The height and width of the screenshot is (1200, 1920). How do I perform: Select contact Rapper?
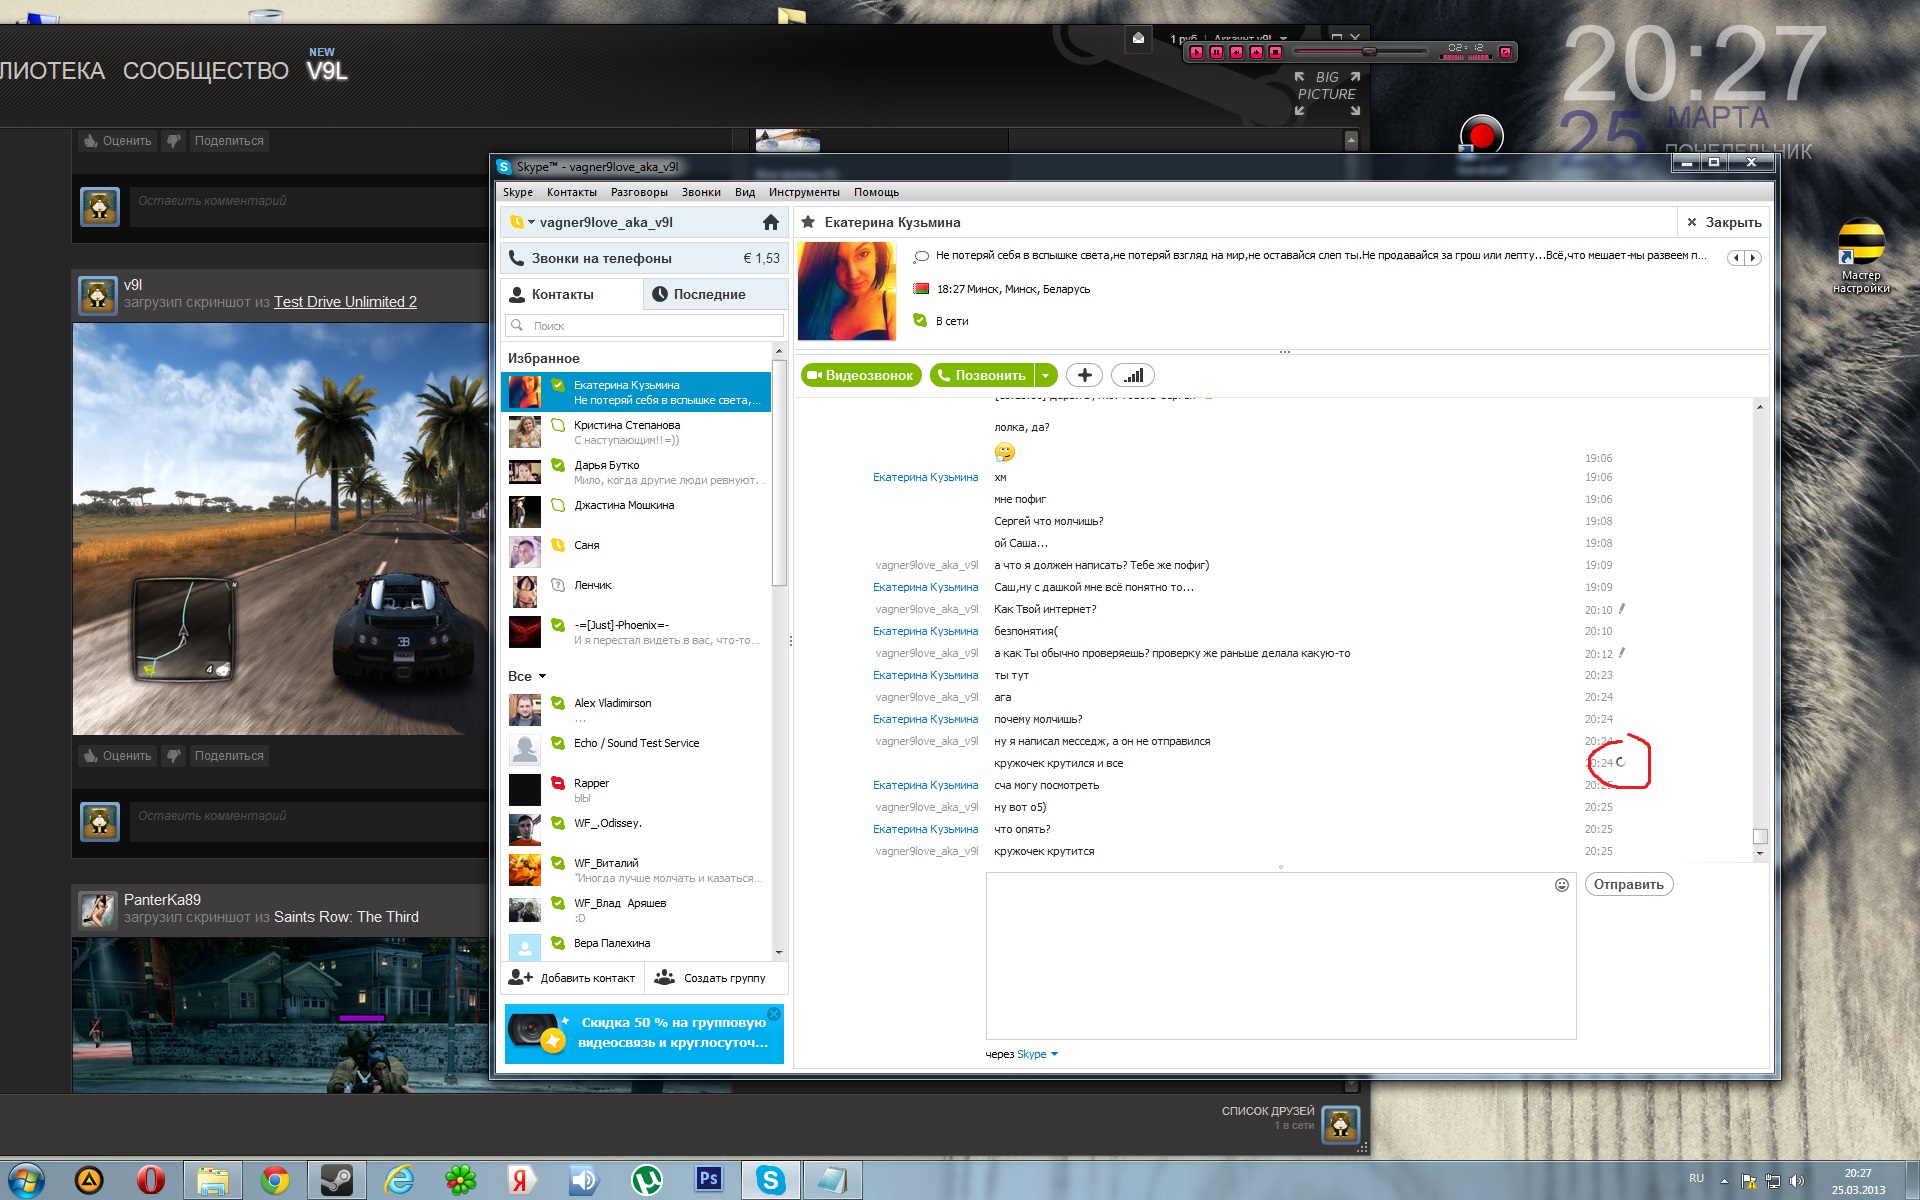[x=636, y=790]
